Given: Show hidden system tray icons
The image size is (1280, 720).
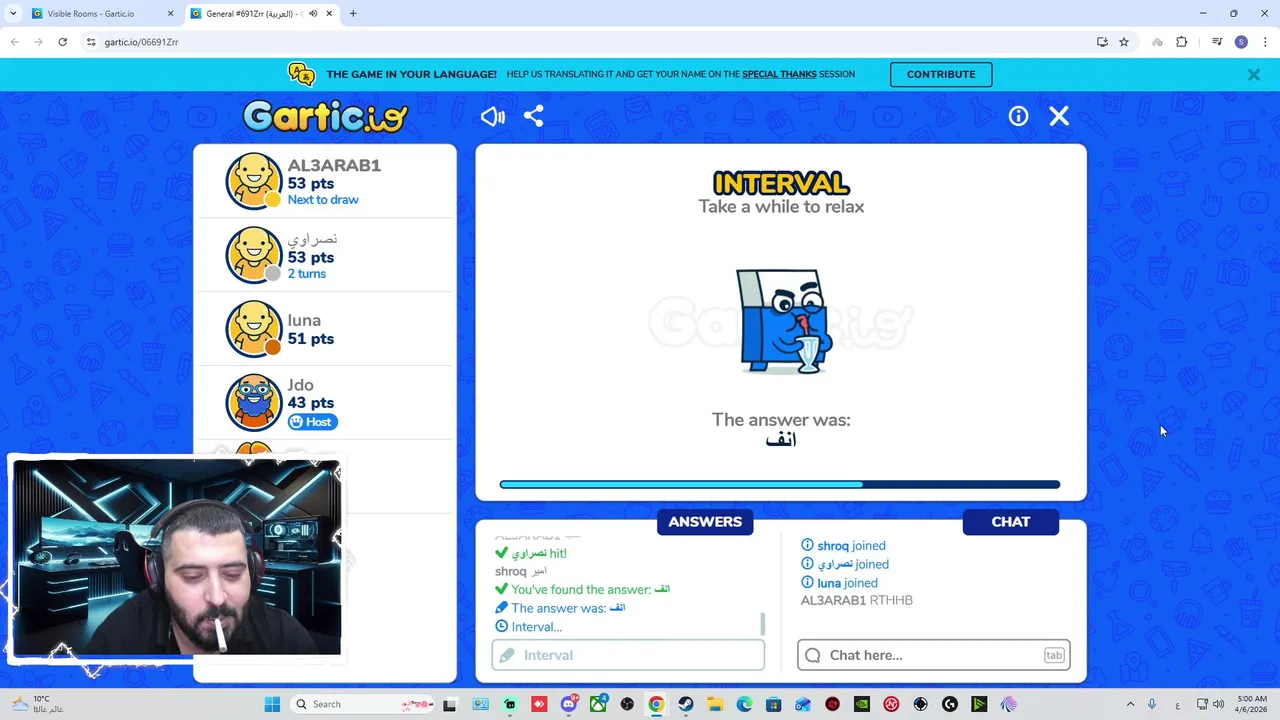Looking at the screenshot, I should [x=1130, y=704].
